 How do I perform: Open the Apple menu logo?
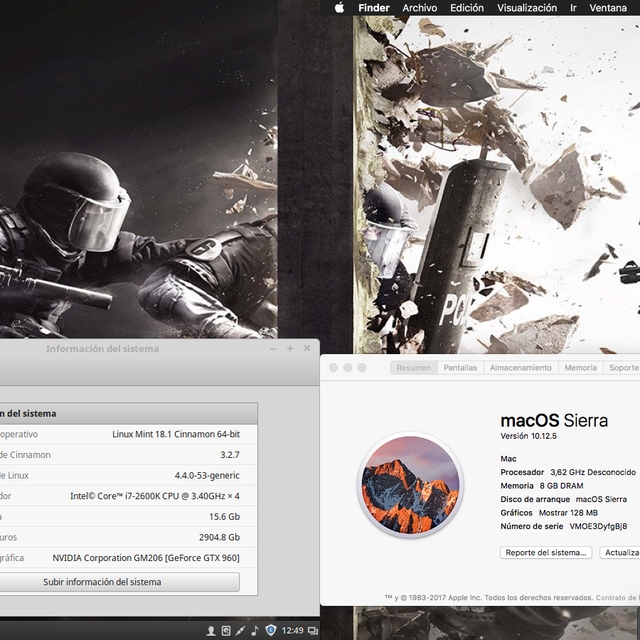(x=340, y=8)
